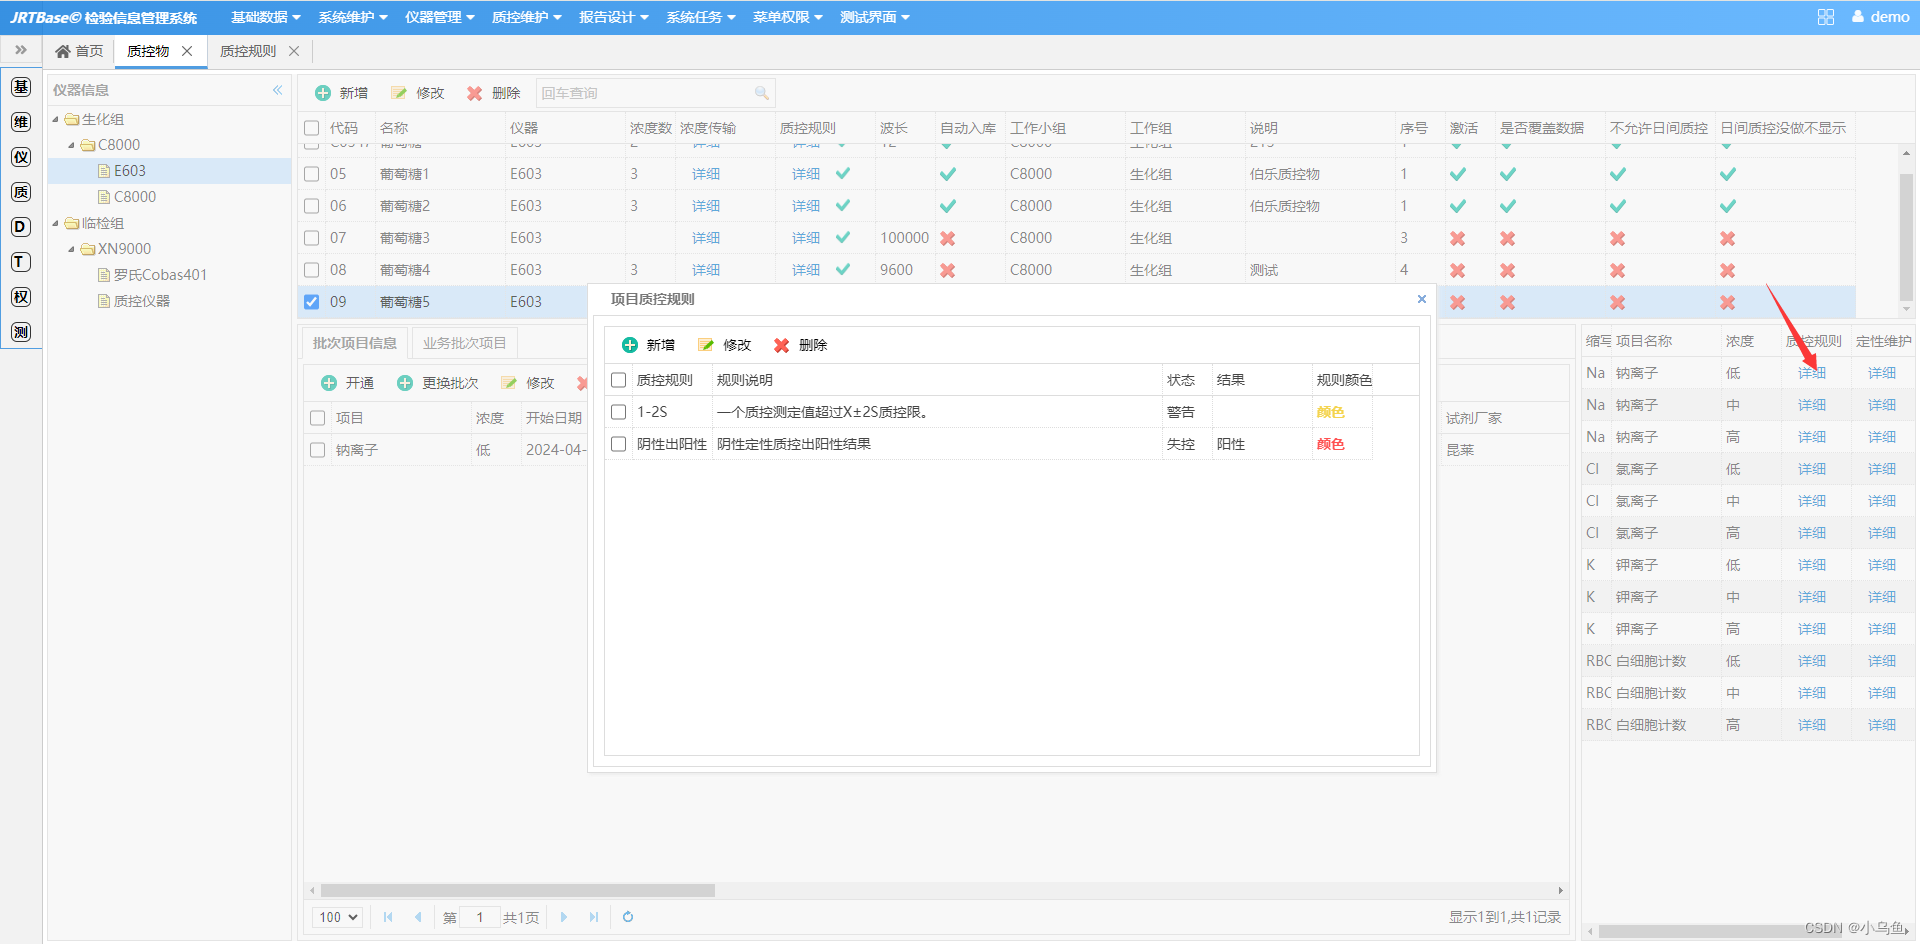Click the search magnifier icon
The height and width of the screenshot is (944, 1920).
[762, 93]
